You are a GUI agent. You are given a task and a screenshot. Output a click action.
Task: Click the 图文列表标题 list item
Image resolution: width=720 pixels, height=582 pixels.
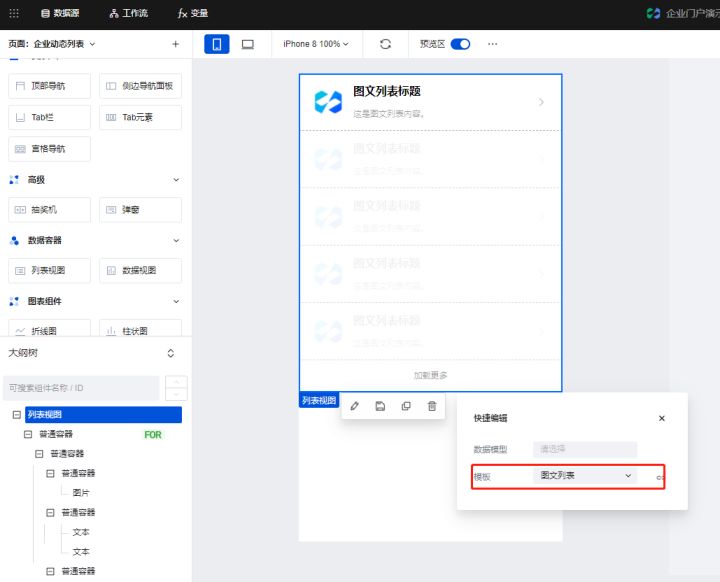coord(430,102)
